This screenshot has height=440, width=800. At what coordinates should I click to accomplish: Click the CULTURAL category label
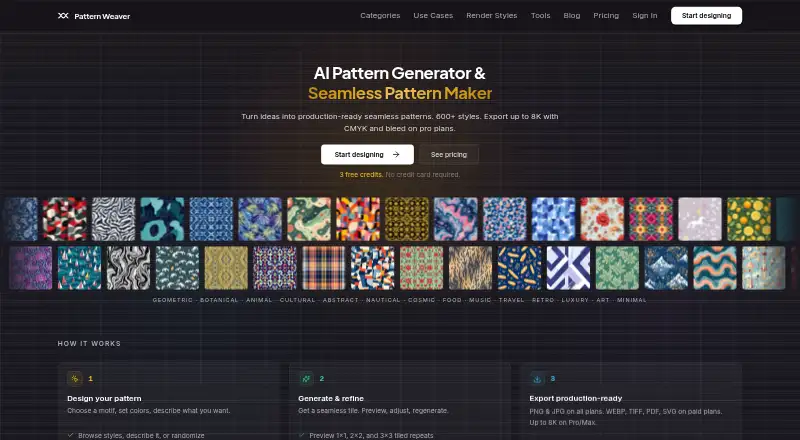pyautogui.click(x=297, y=300)
